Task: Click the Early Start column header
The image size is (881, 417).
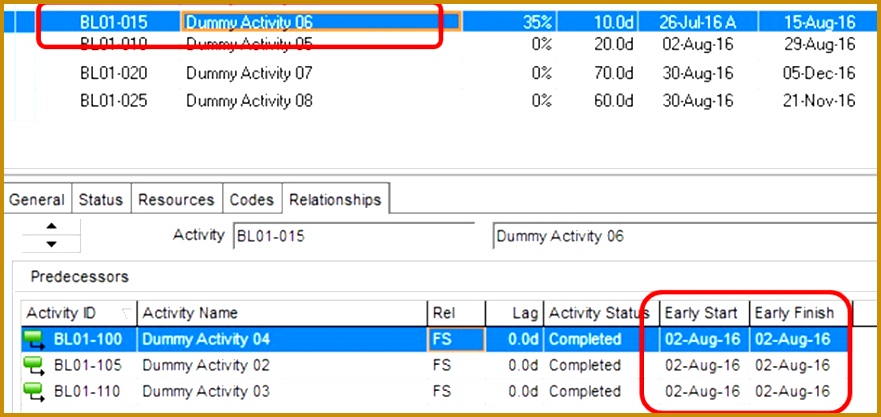Action: point(705,313)
